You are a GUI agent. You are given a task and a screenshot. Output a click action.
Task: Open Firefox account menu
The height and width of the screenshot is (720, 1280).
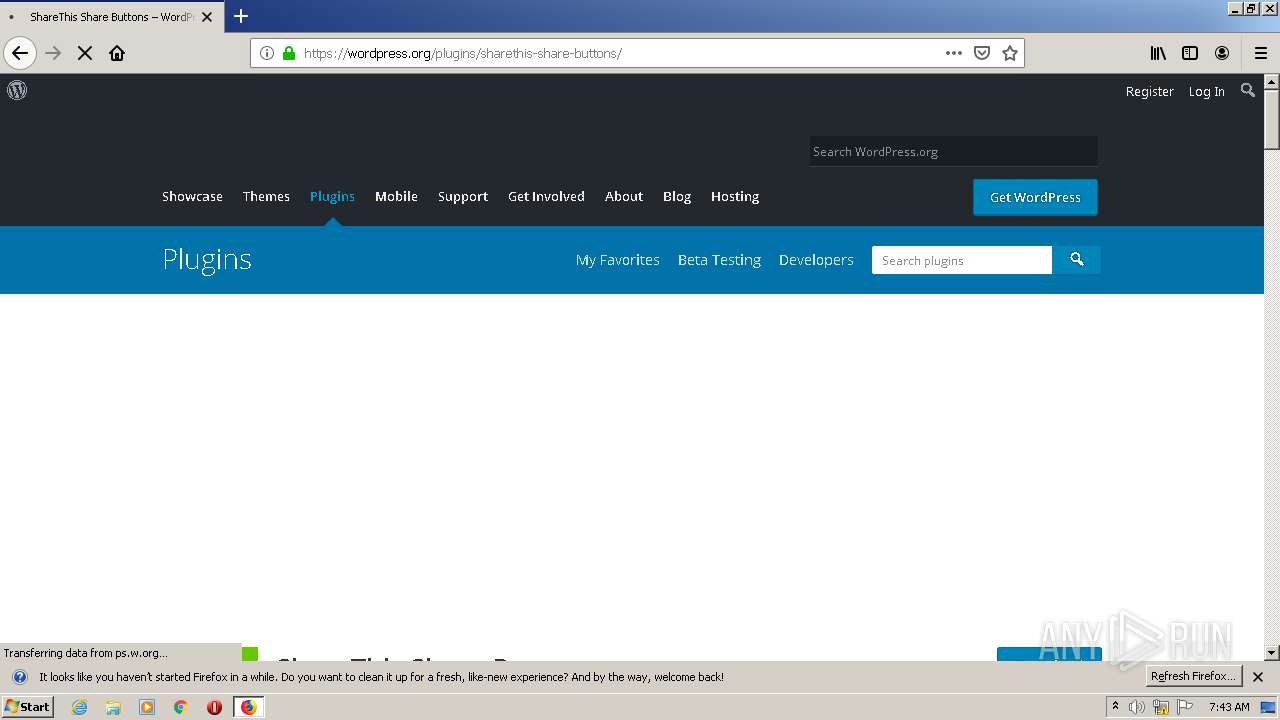pyautogui.click(x=1222, y=53)
